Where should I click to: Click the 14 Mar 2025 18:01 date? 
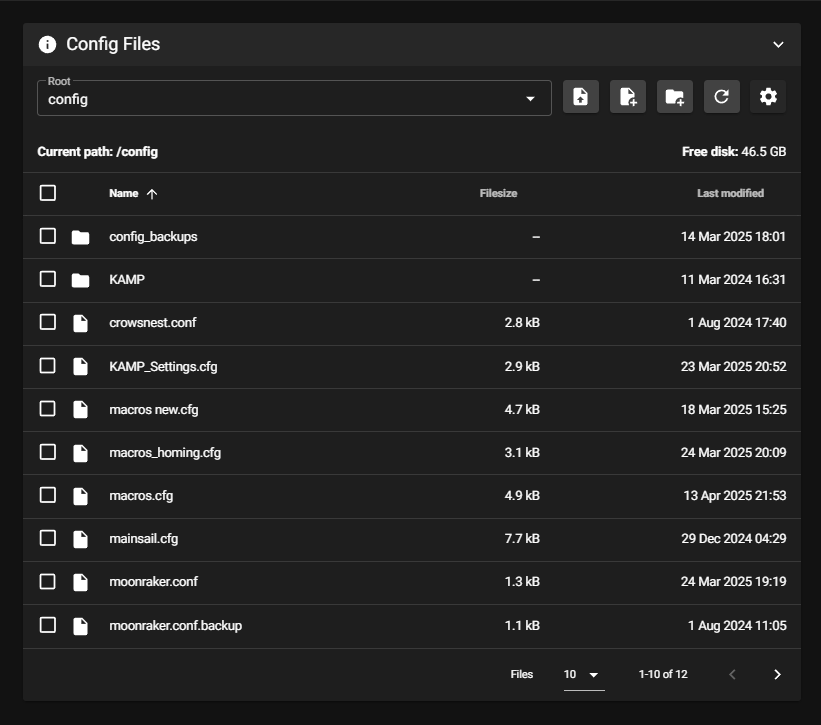point(734,237)
